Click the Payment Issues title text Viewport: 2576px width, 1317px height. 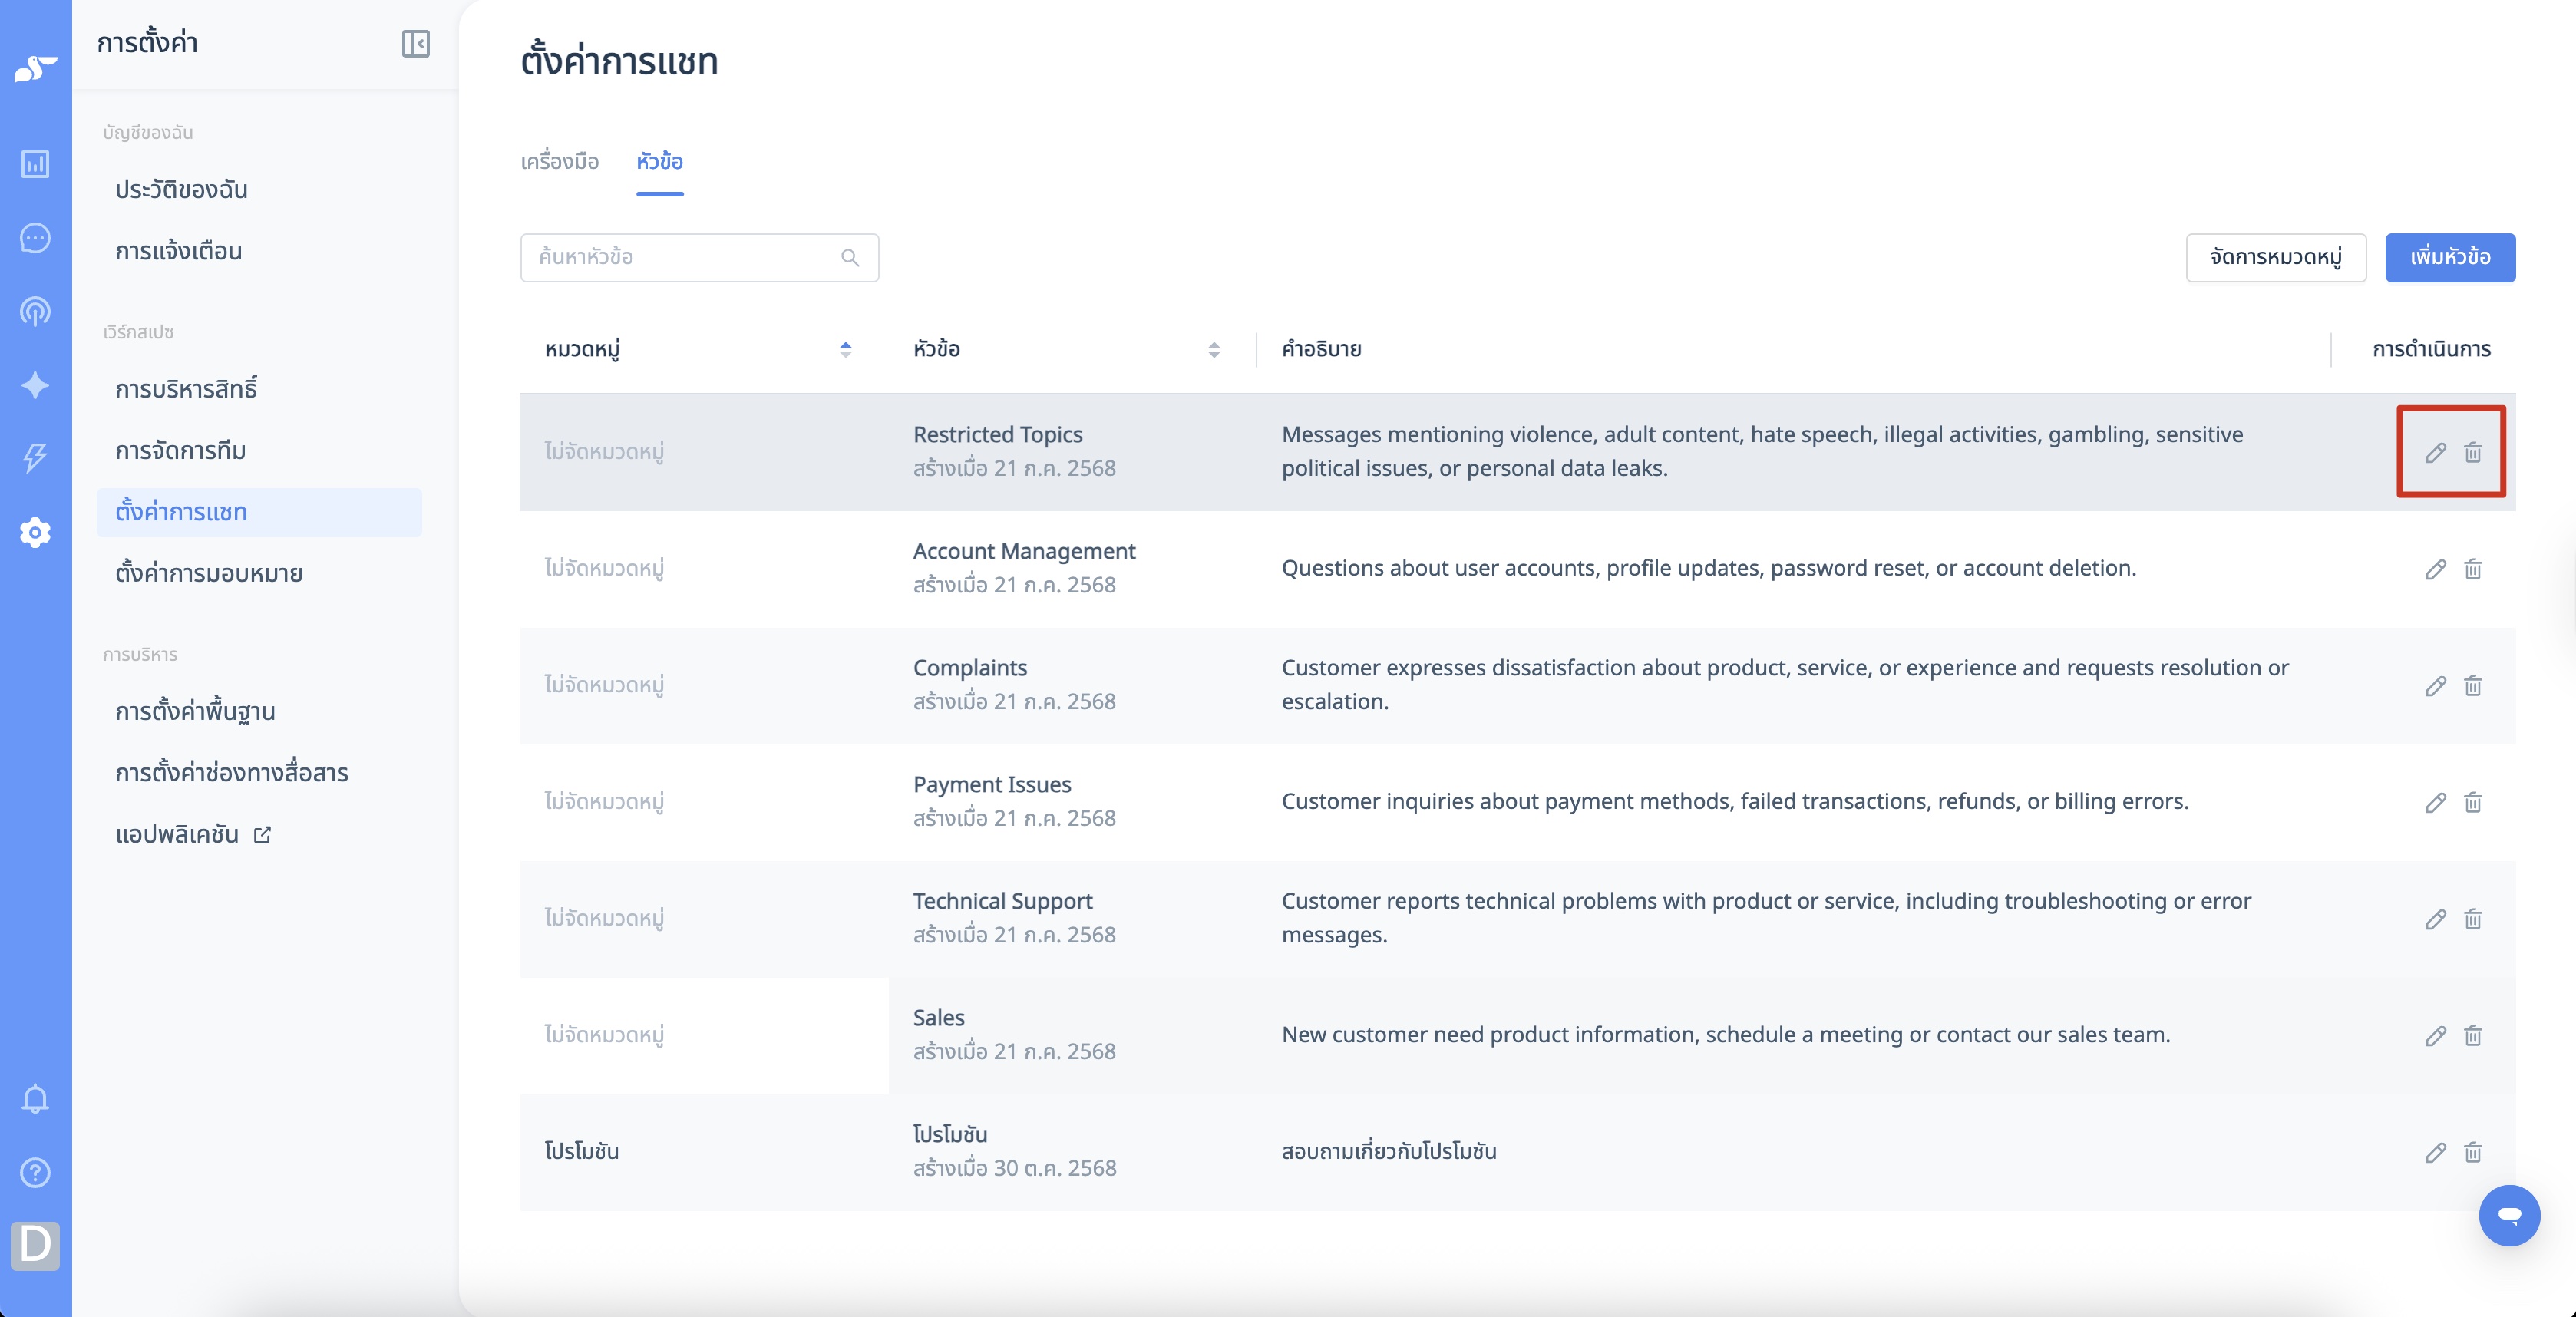(992, 785)
